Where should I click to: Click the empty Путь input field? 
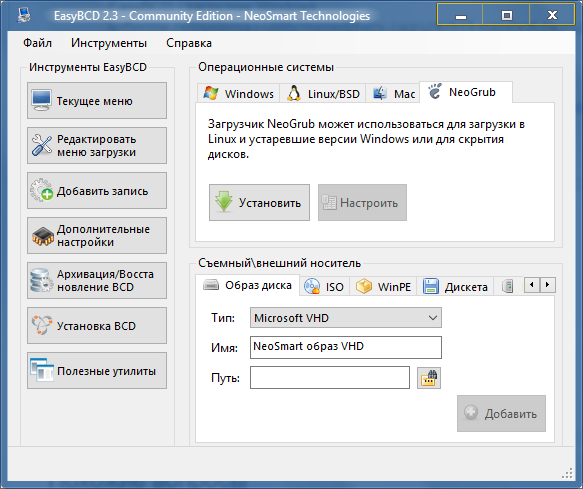pyautogui.click(x=330, y=377)
